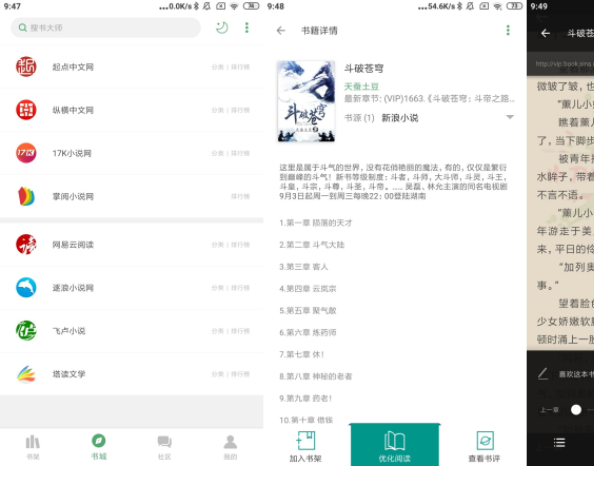Open chapter 第一章 陨落的天才

pyautogui.click(x=316, y=223)
